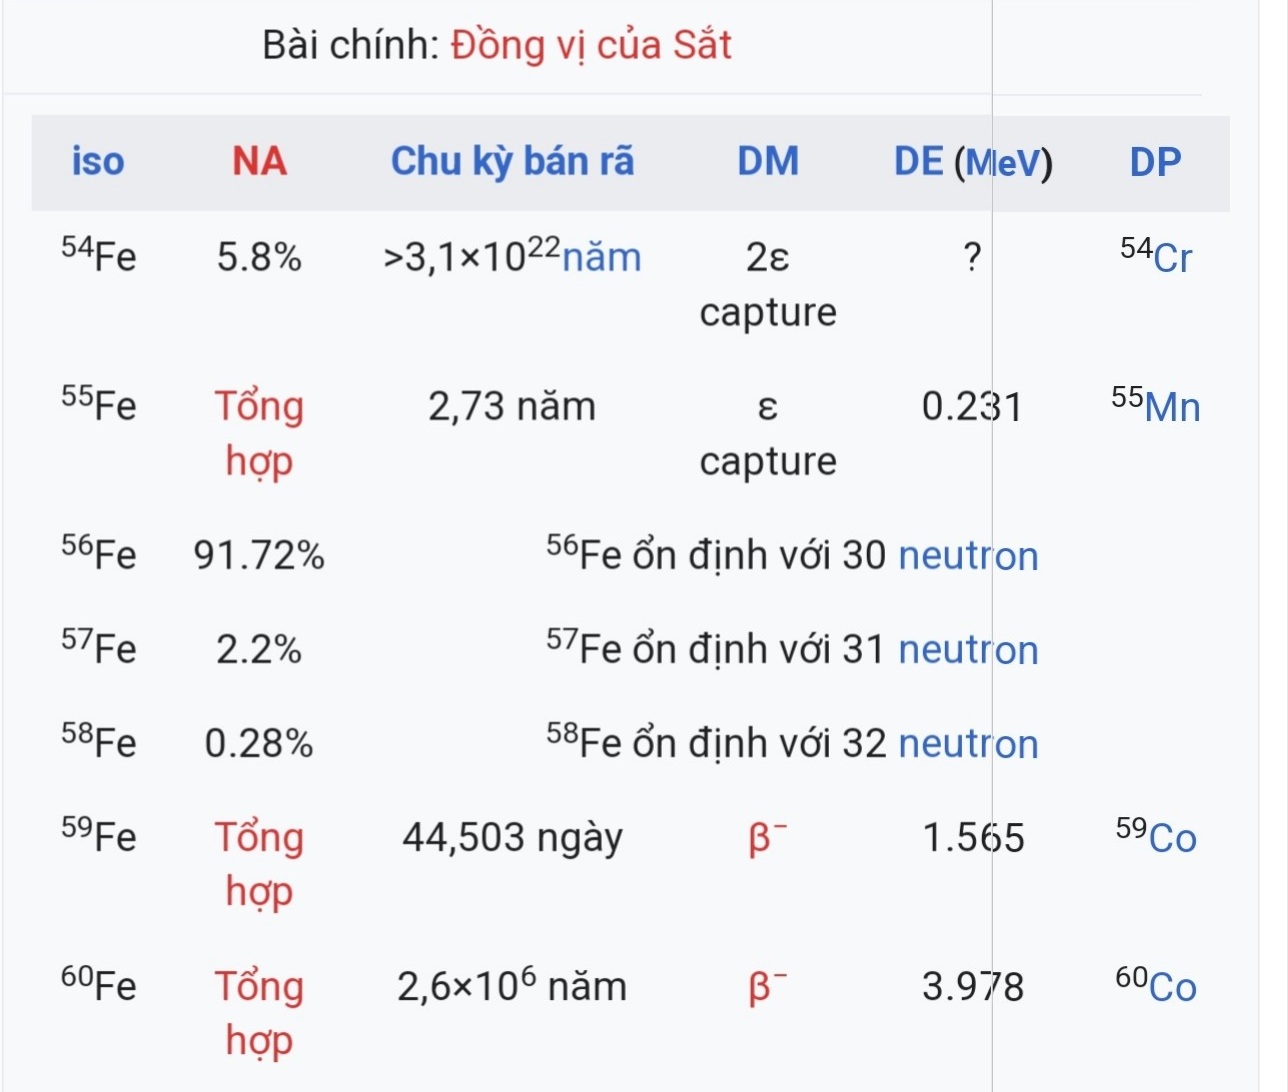Click Tổng hợp link in 55Fe row
Screen dimensions: 1288x1092
tap(259, 433)
